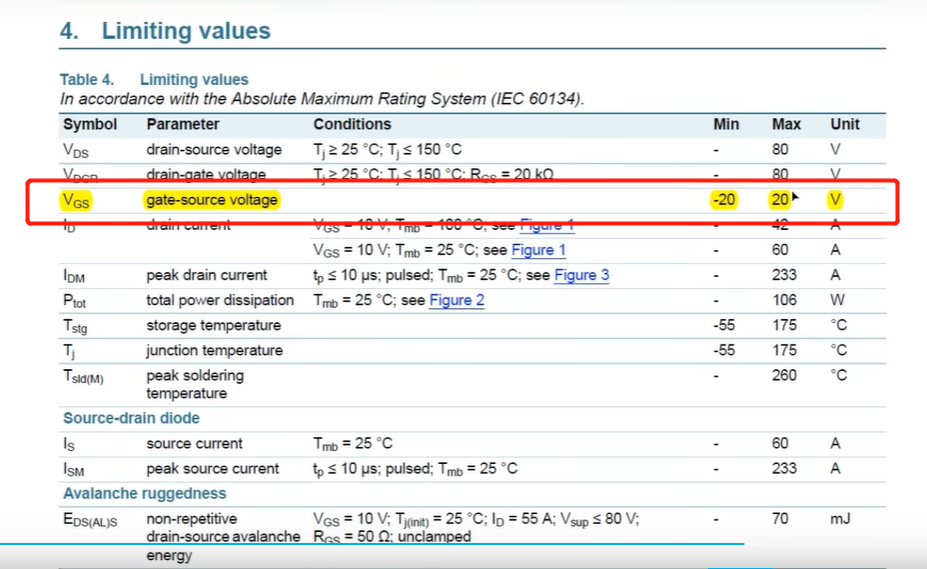Click the "Min" column header
The height and width of the screenshot is (569, 927).
pos(726,124)
